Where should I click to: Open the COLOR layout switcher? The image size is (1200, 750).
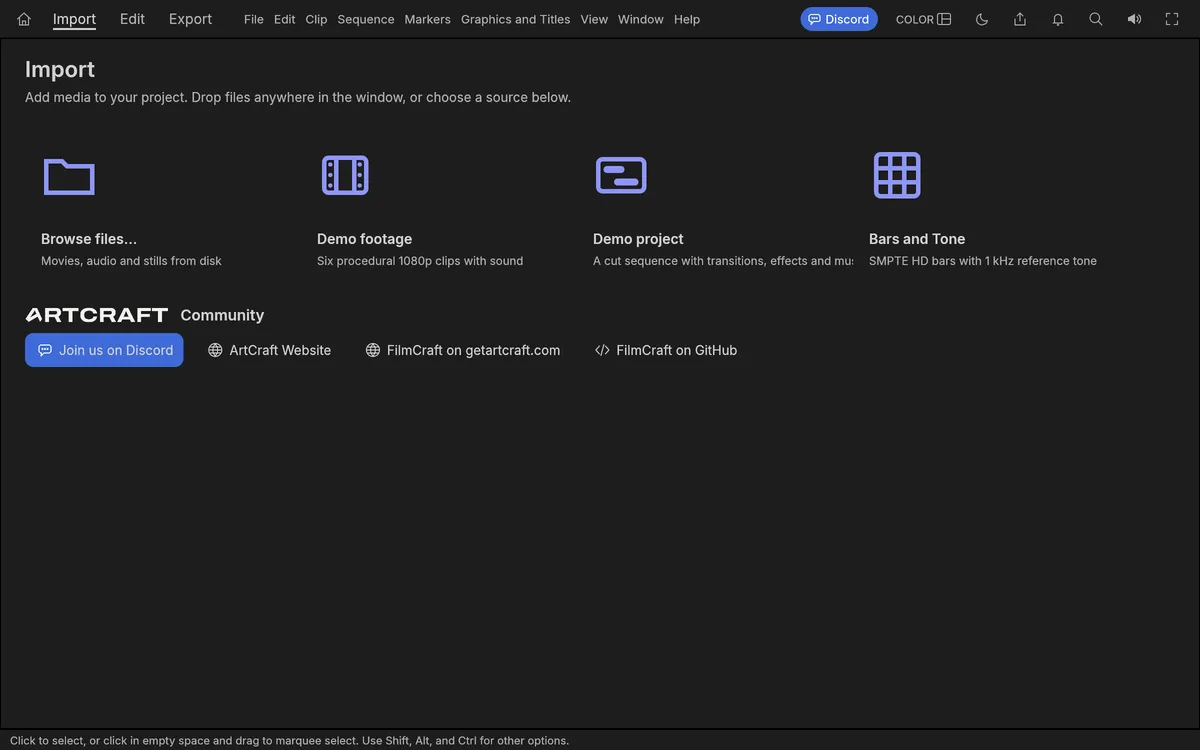923,19
